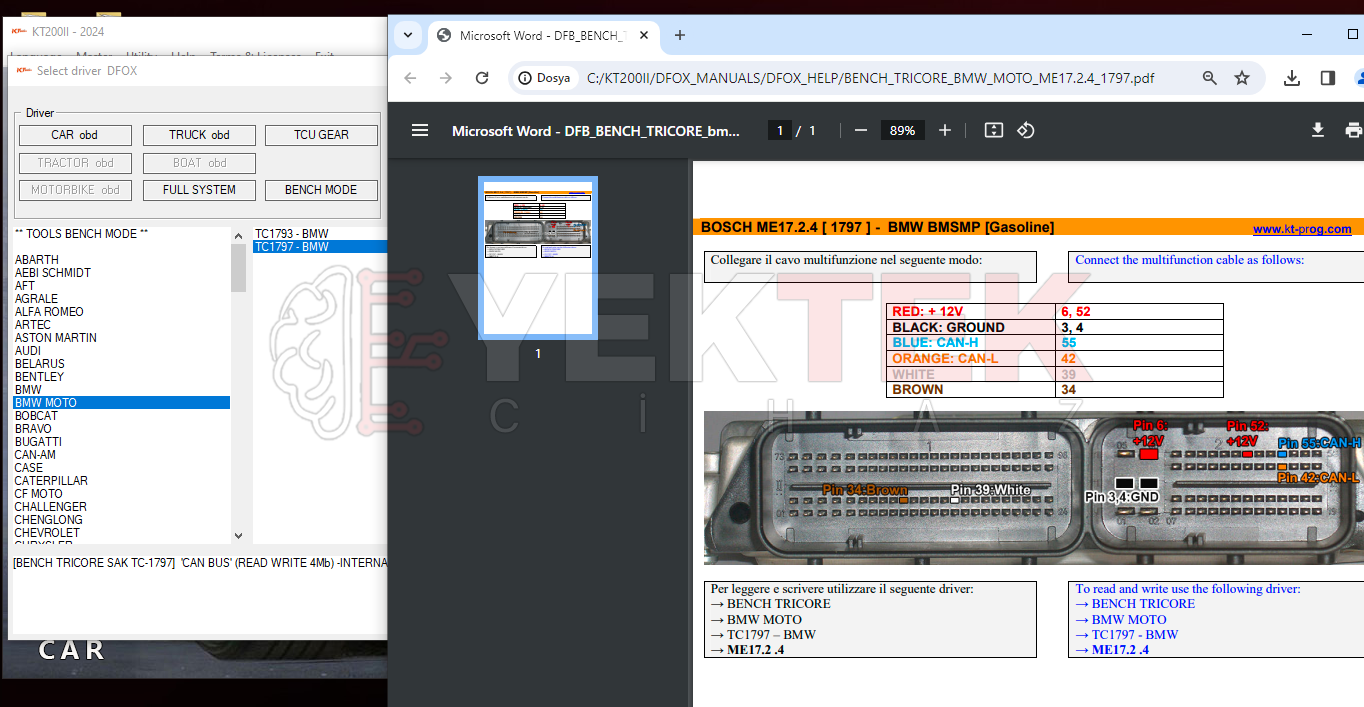This screenshot has width=1364, height=707.
Task: Select ** TOOLS BENCH MODE ** list header
Action: 121,234
